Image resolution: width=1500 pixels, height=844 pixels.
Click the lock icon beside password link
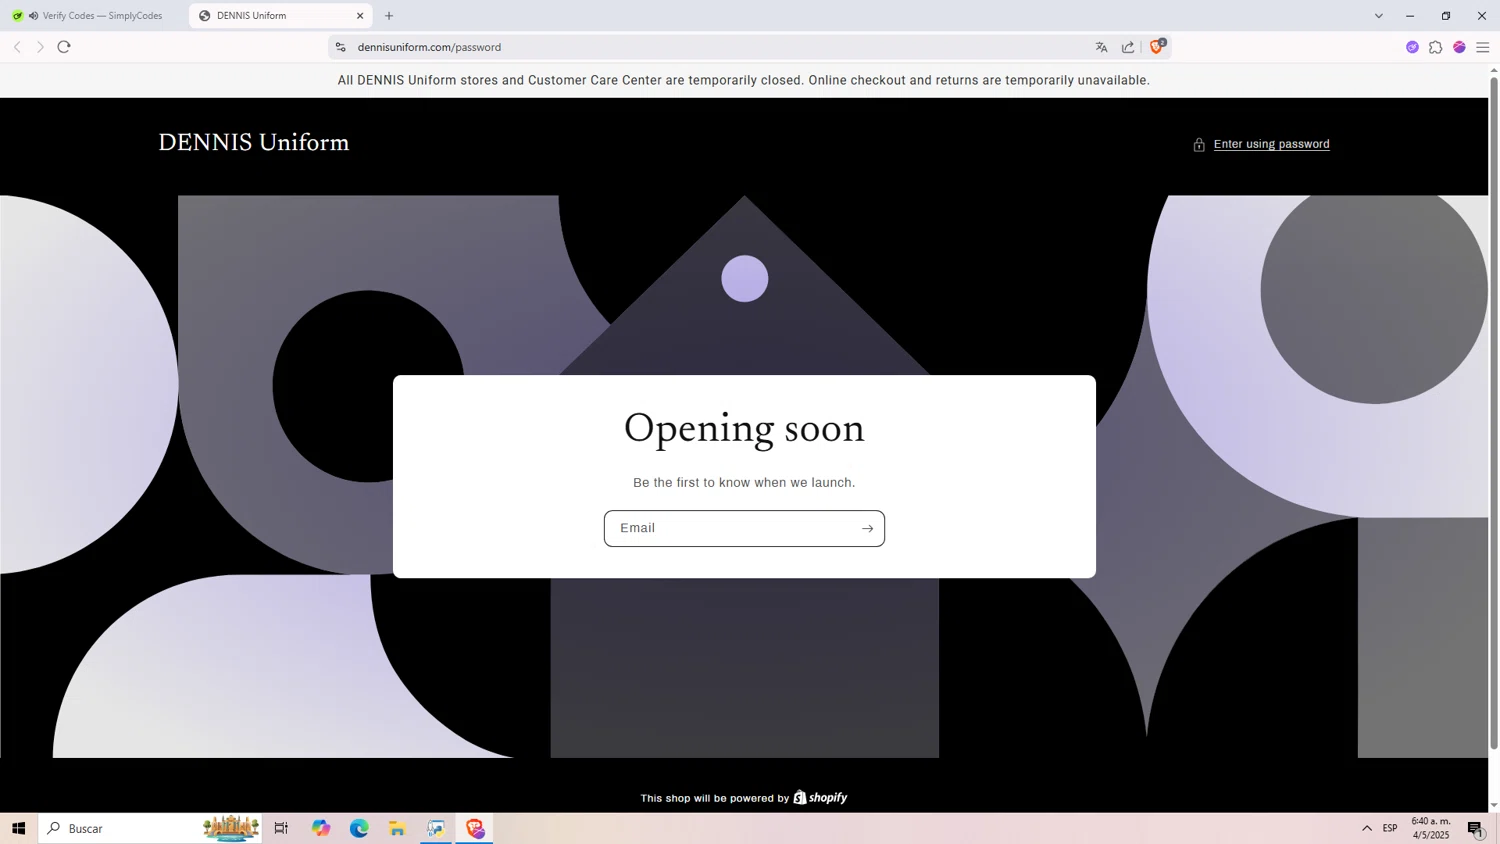click(x=1199, y=145)
